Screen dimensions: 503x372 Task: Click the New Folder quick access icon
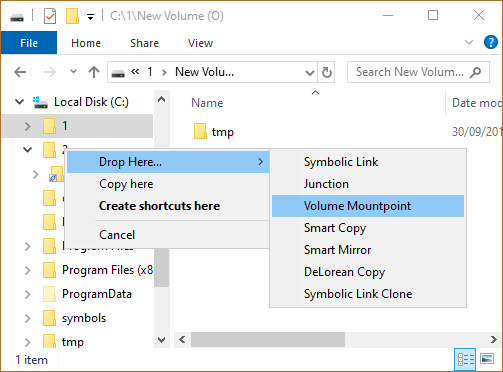(72, 16)
